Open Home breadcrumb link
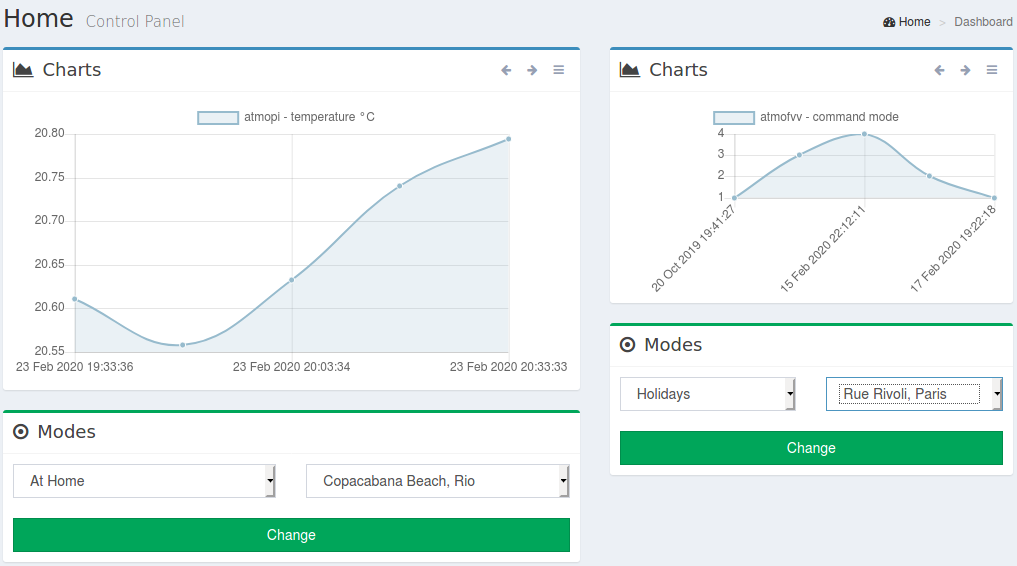The width and height of the screenshot is (1017, 566). click(915, 22)
